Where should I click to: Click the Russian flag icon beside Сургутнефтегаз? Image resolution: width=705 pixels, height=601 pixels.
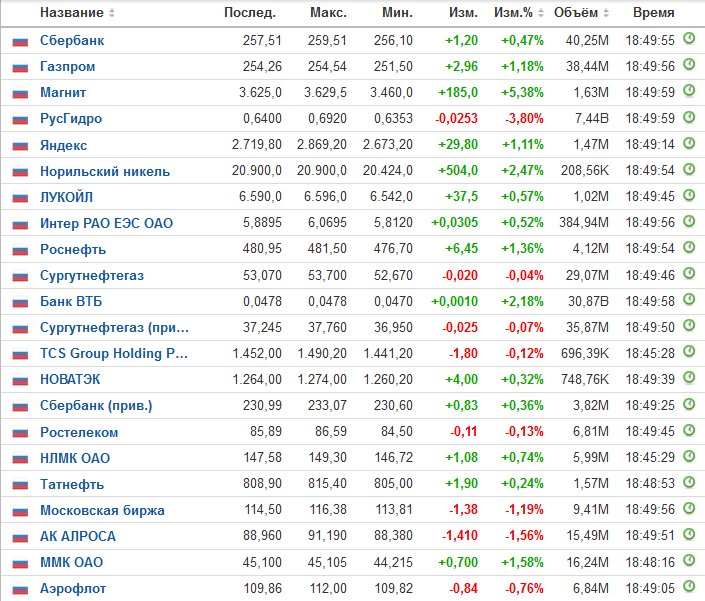[x=20, y=276]
